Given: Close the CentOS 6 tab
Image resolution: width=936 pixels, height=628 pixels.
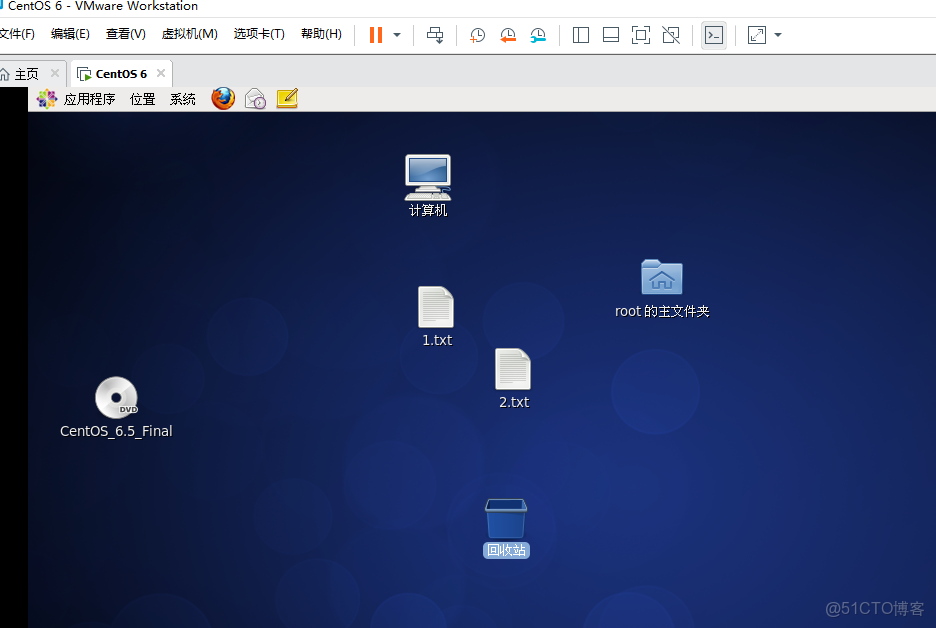Looking at the screenshot, I should pyautogui.click(x=161, y=73).
